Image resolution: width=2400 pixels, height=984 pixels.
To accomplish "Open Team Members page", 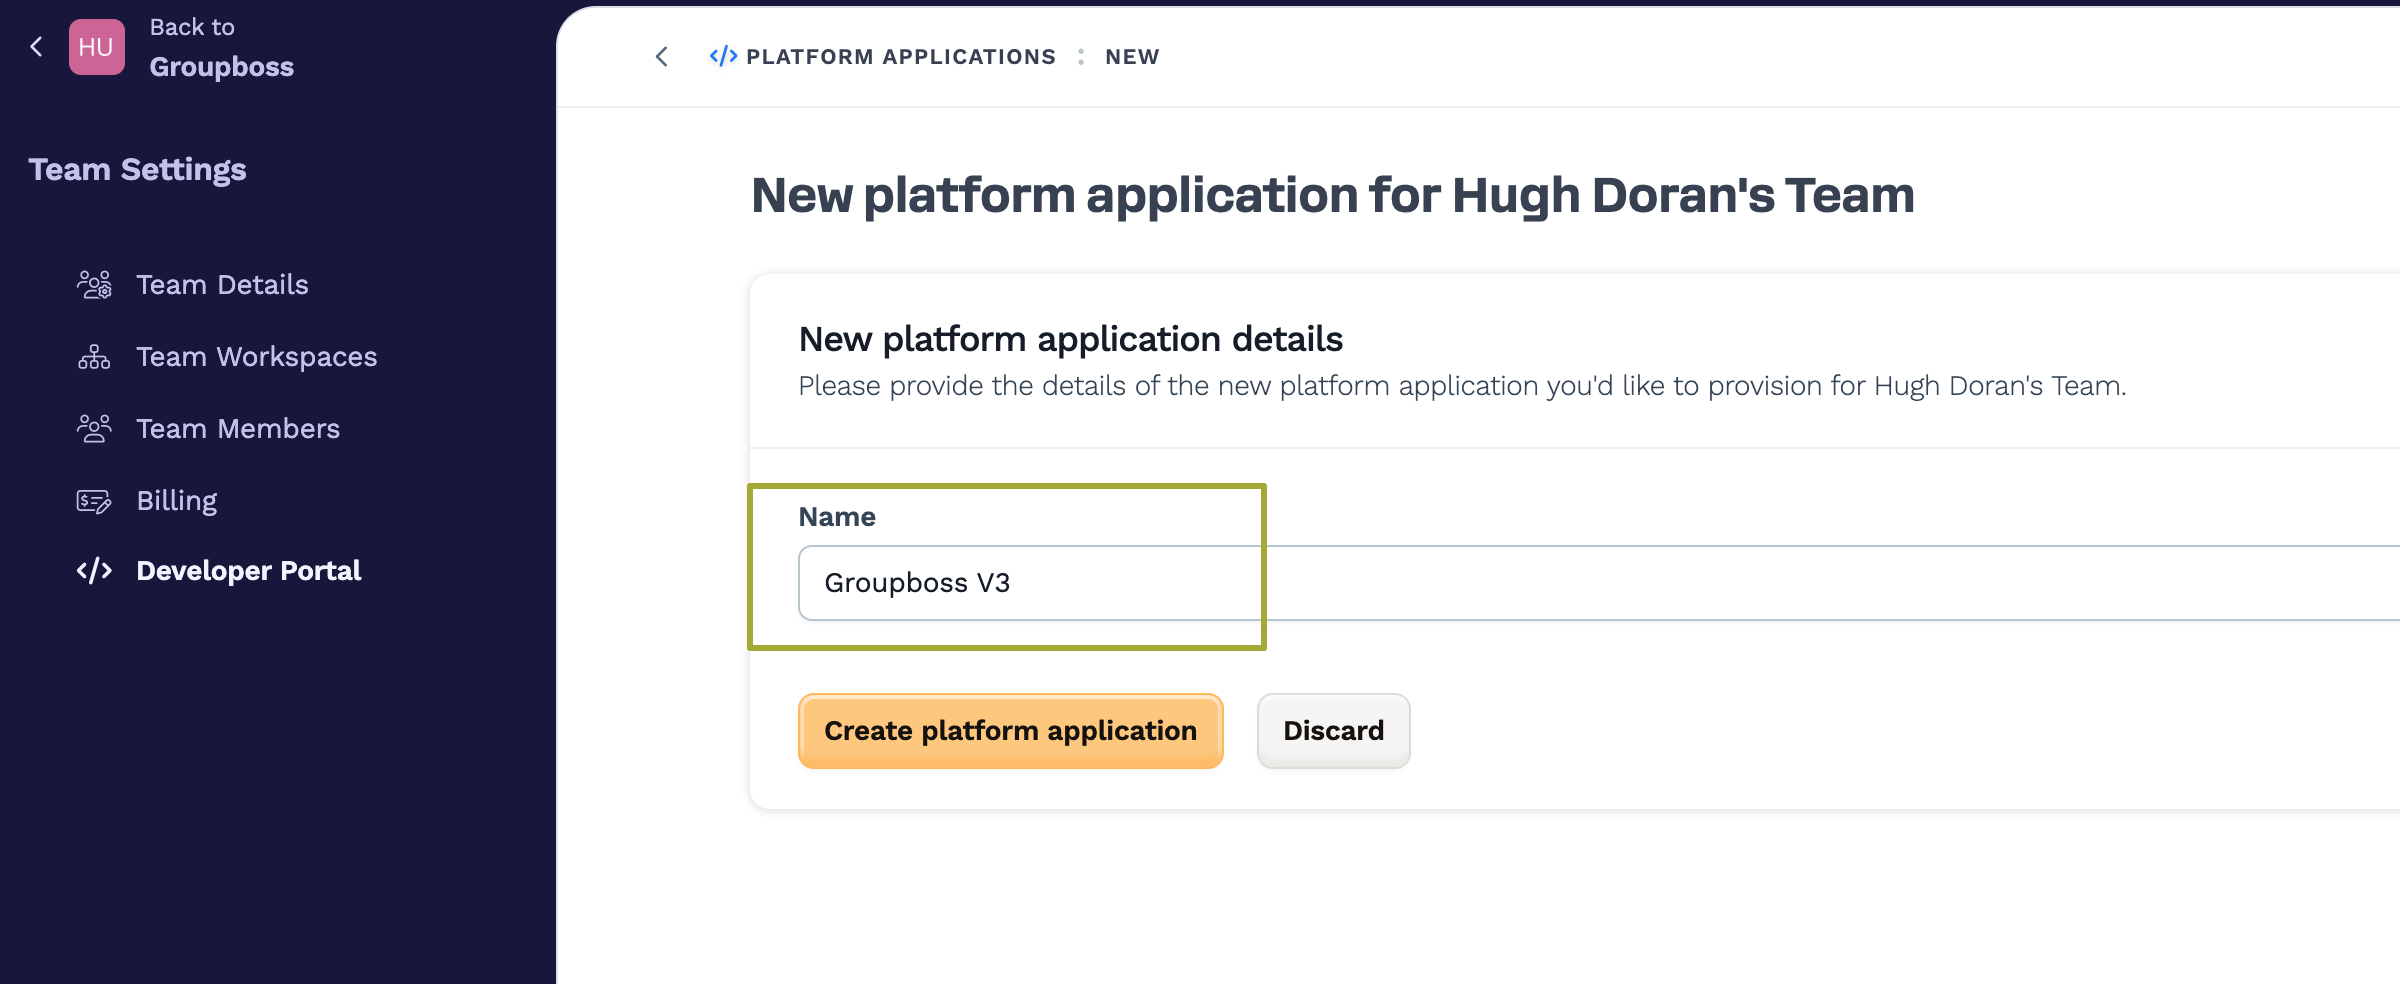I will (238, 429).
